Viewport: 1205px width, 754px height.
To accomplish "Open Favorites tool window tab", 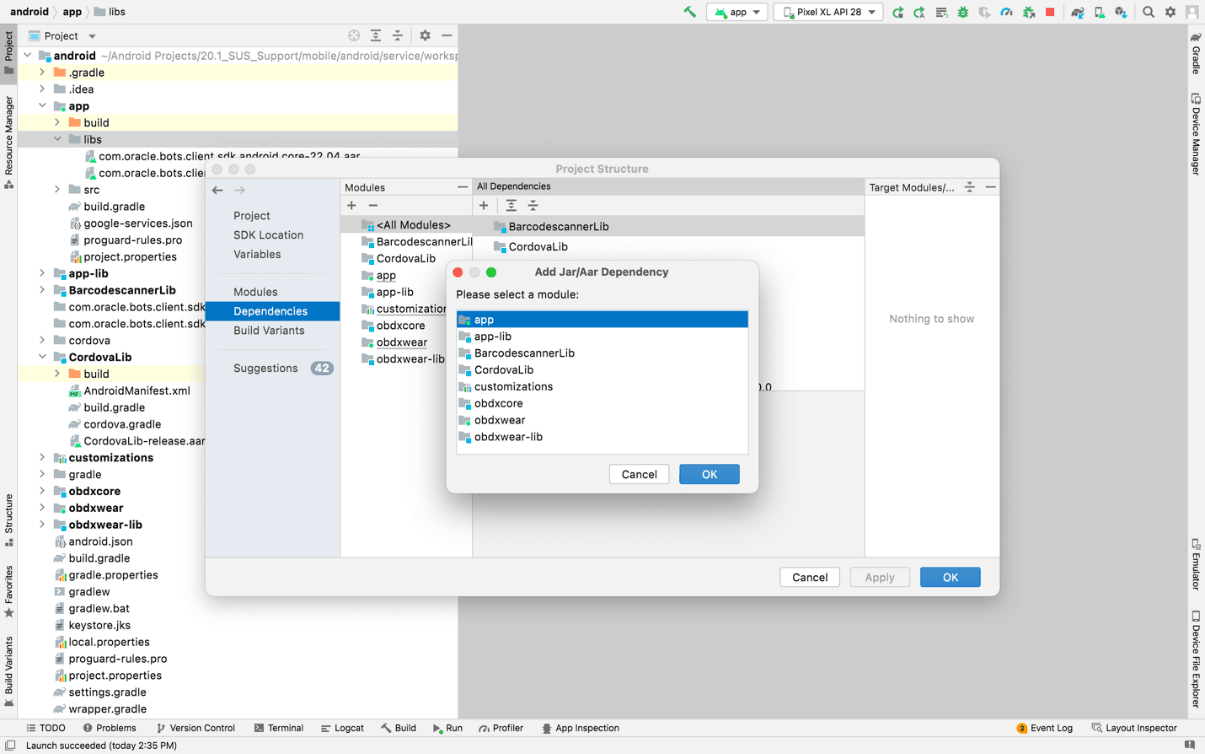I will tap(9, 592).
